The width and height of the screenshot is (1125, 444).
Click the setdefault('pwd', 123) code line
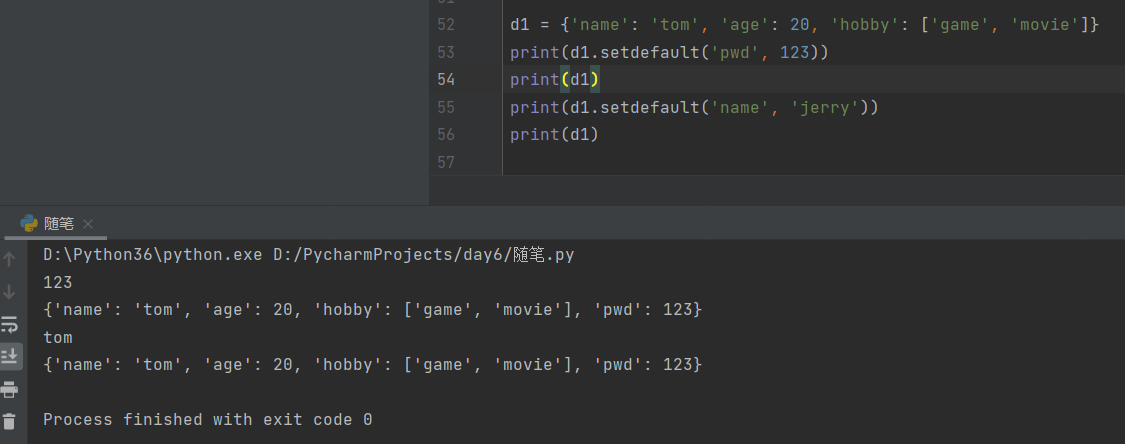click(669, 52)
